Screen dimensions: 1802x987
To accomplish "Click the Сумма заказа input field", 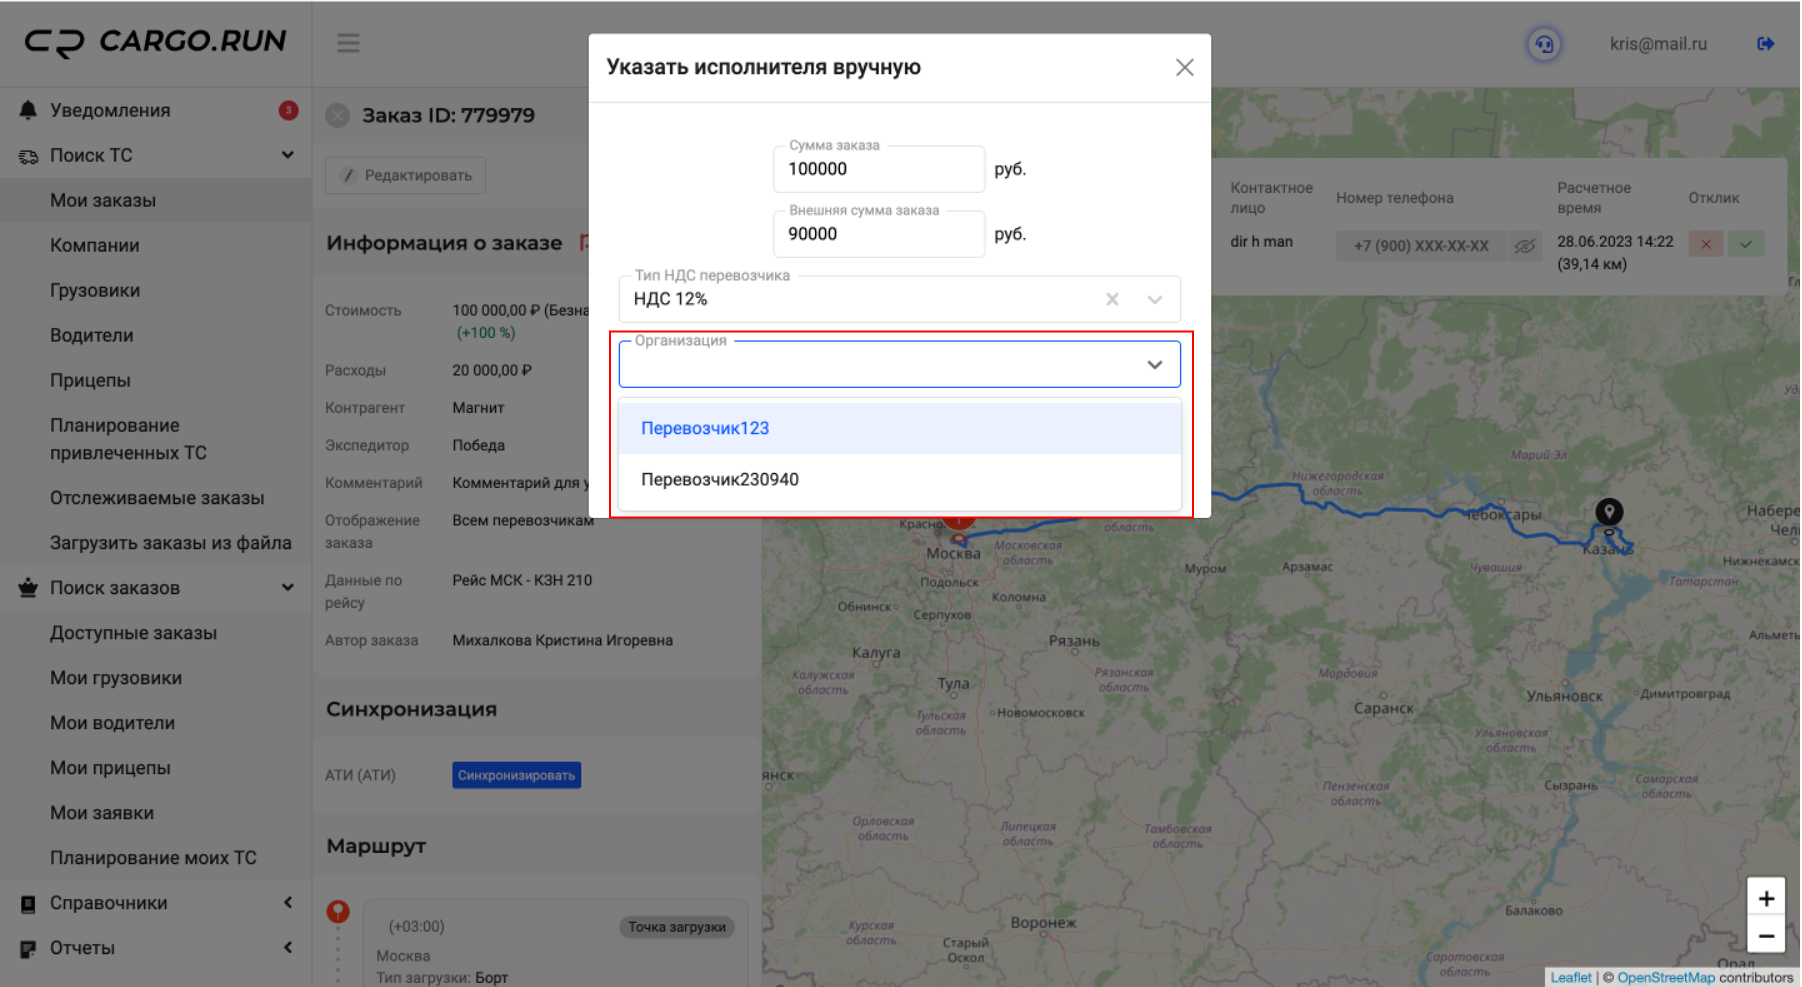I will click(877, 169).
